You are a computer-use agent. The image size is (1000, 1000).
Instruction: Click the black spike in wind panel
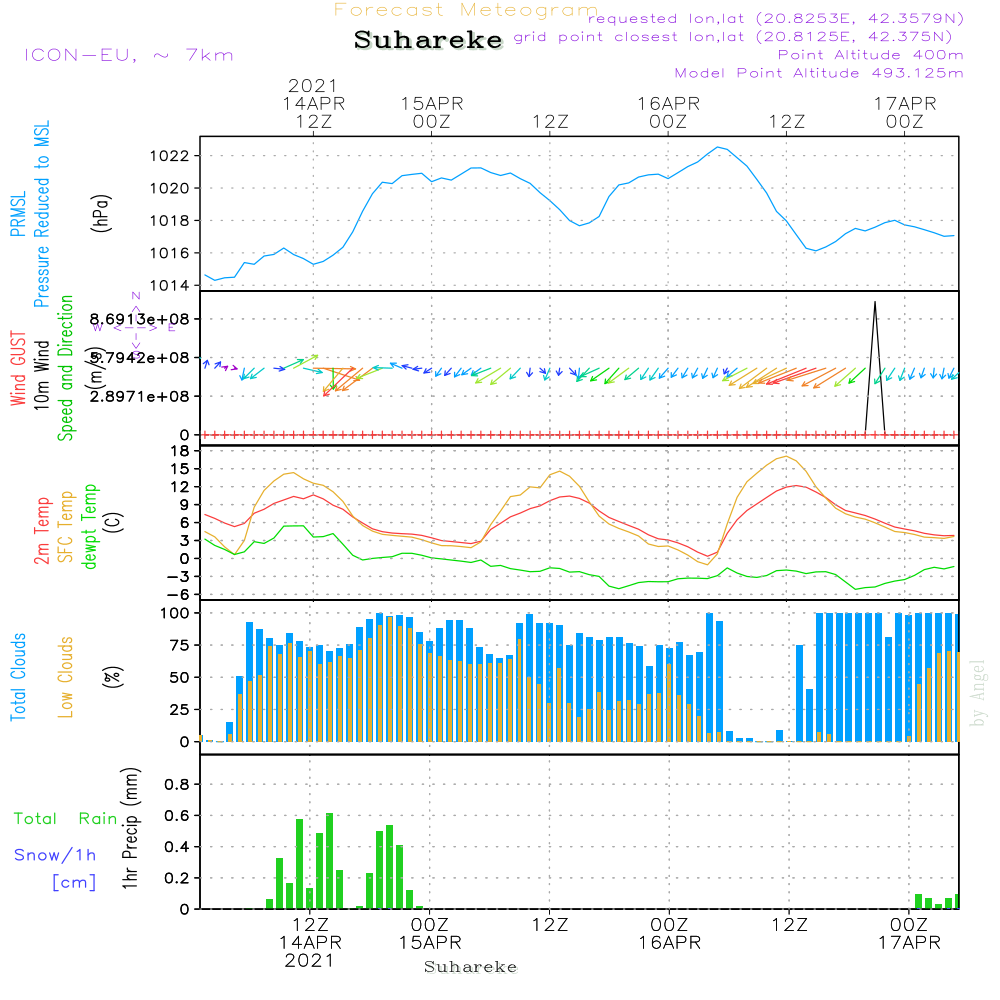point(875,365)
